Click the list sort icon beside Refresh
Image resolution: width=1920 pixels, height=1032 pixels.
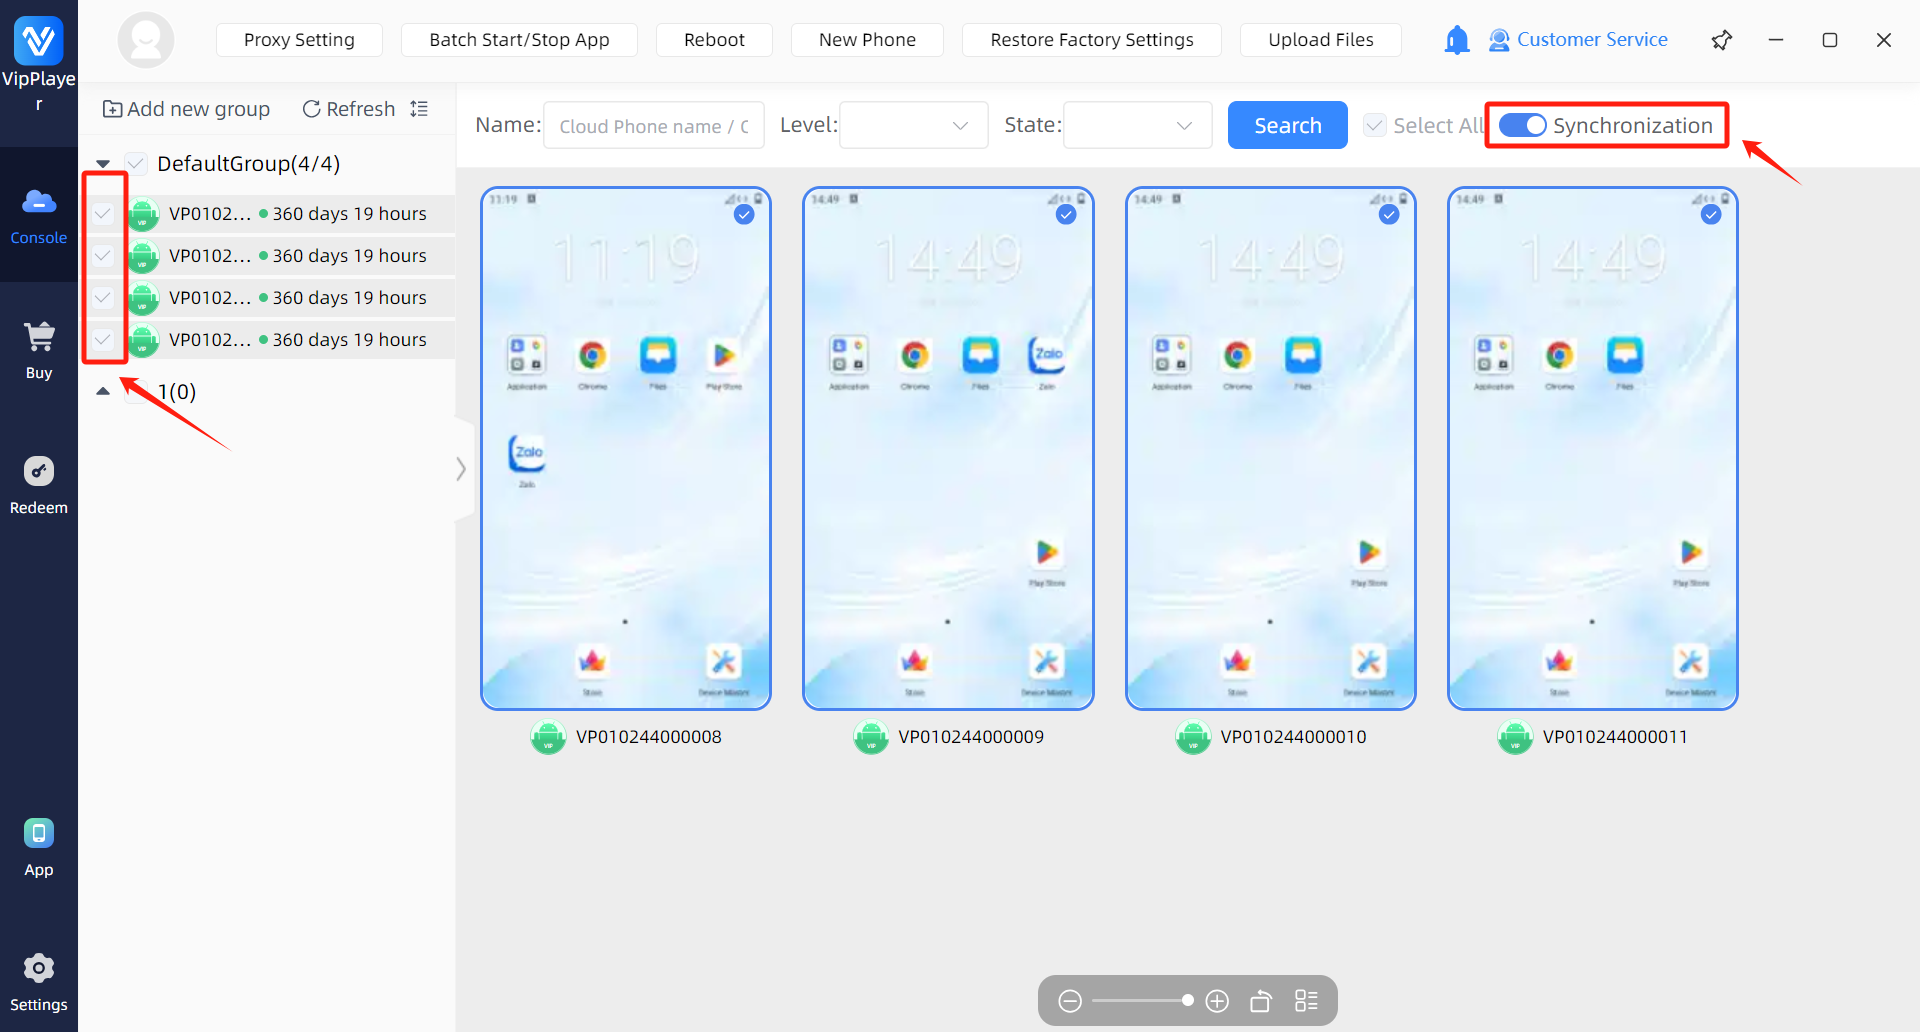(x=419, y=109)
